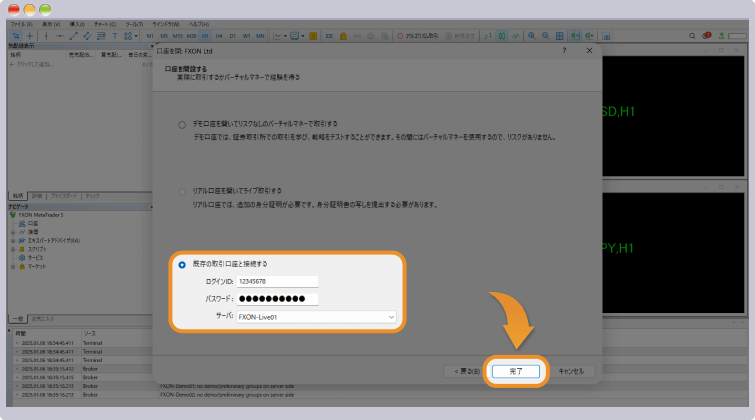
Task: Click the 完了 (Finish) button
Action: point(516,371)
